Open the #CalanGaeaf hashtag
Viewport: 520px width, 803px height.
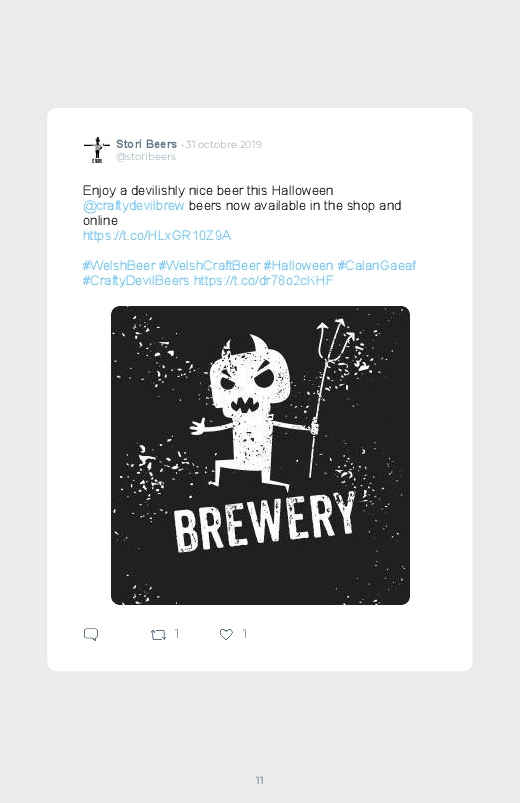377,265
